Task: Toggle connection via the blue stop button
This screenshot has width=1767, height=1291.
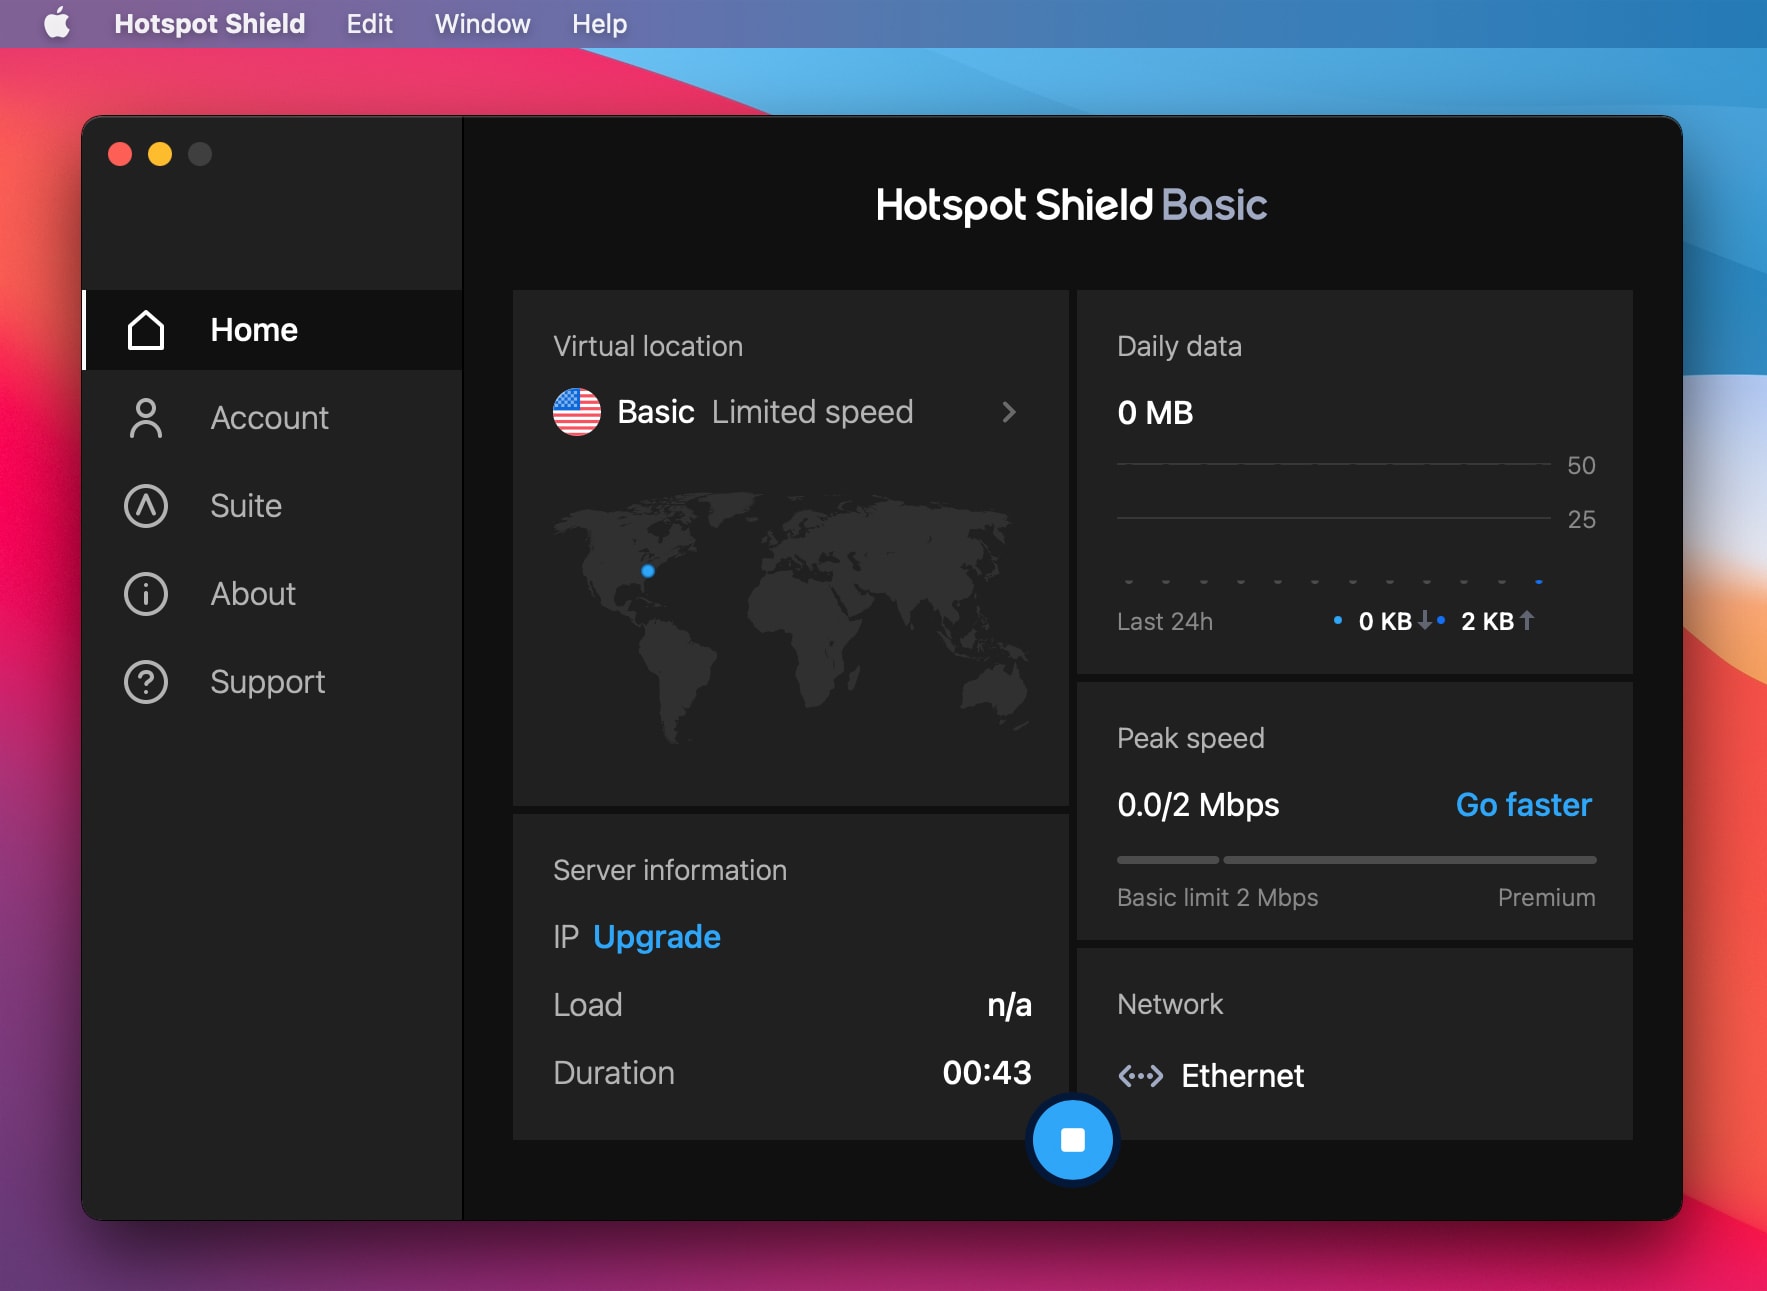Action: (1072, 1139)
